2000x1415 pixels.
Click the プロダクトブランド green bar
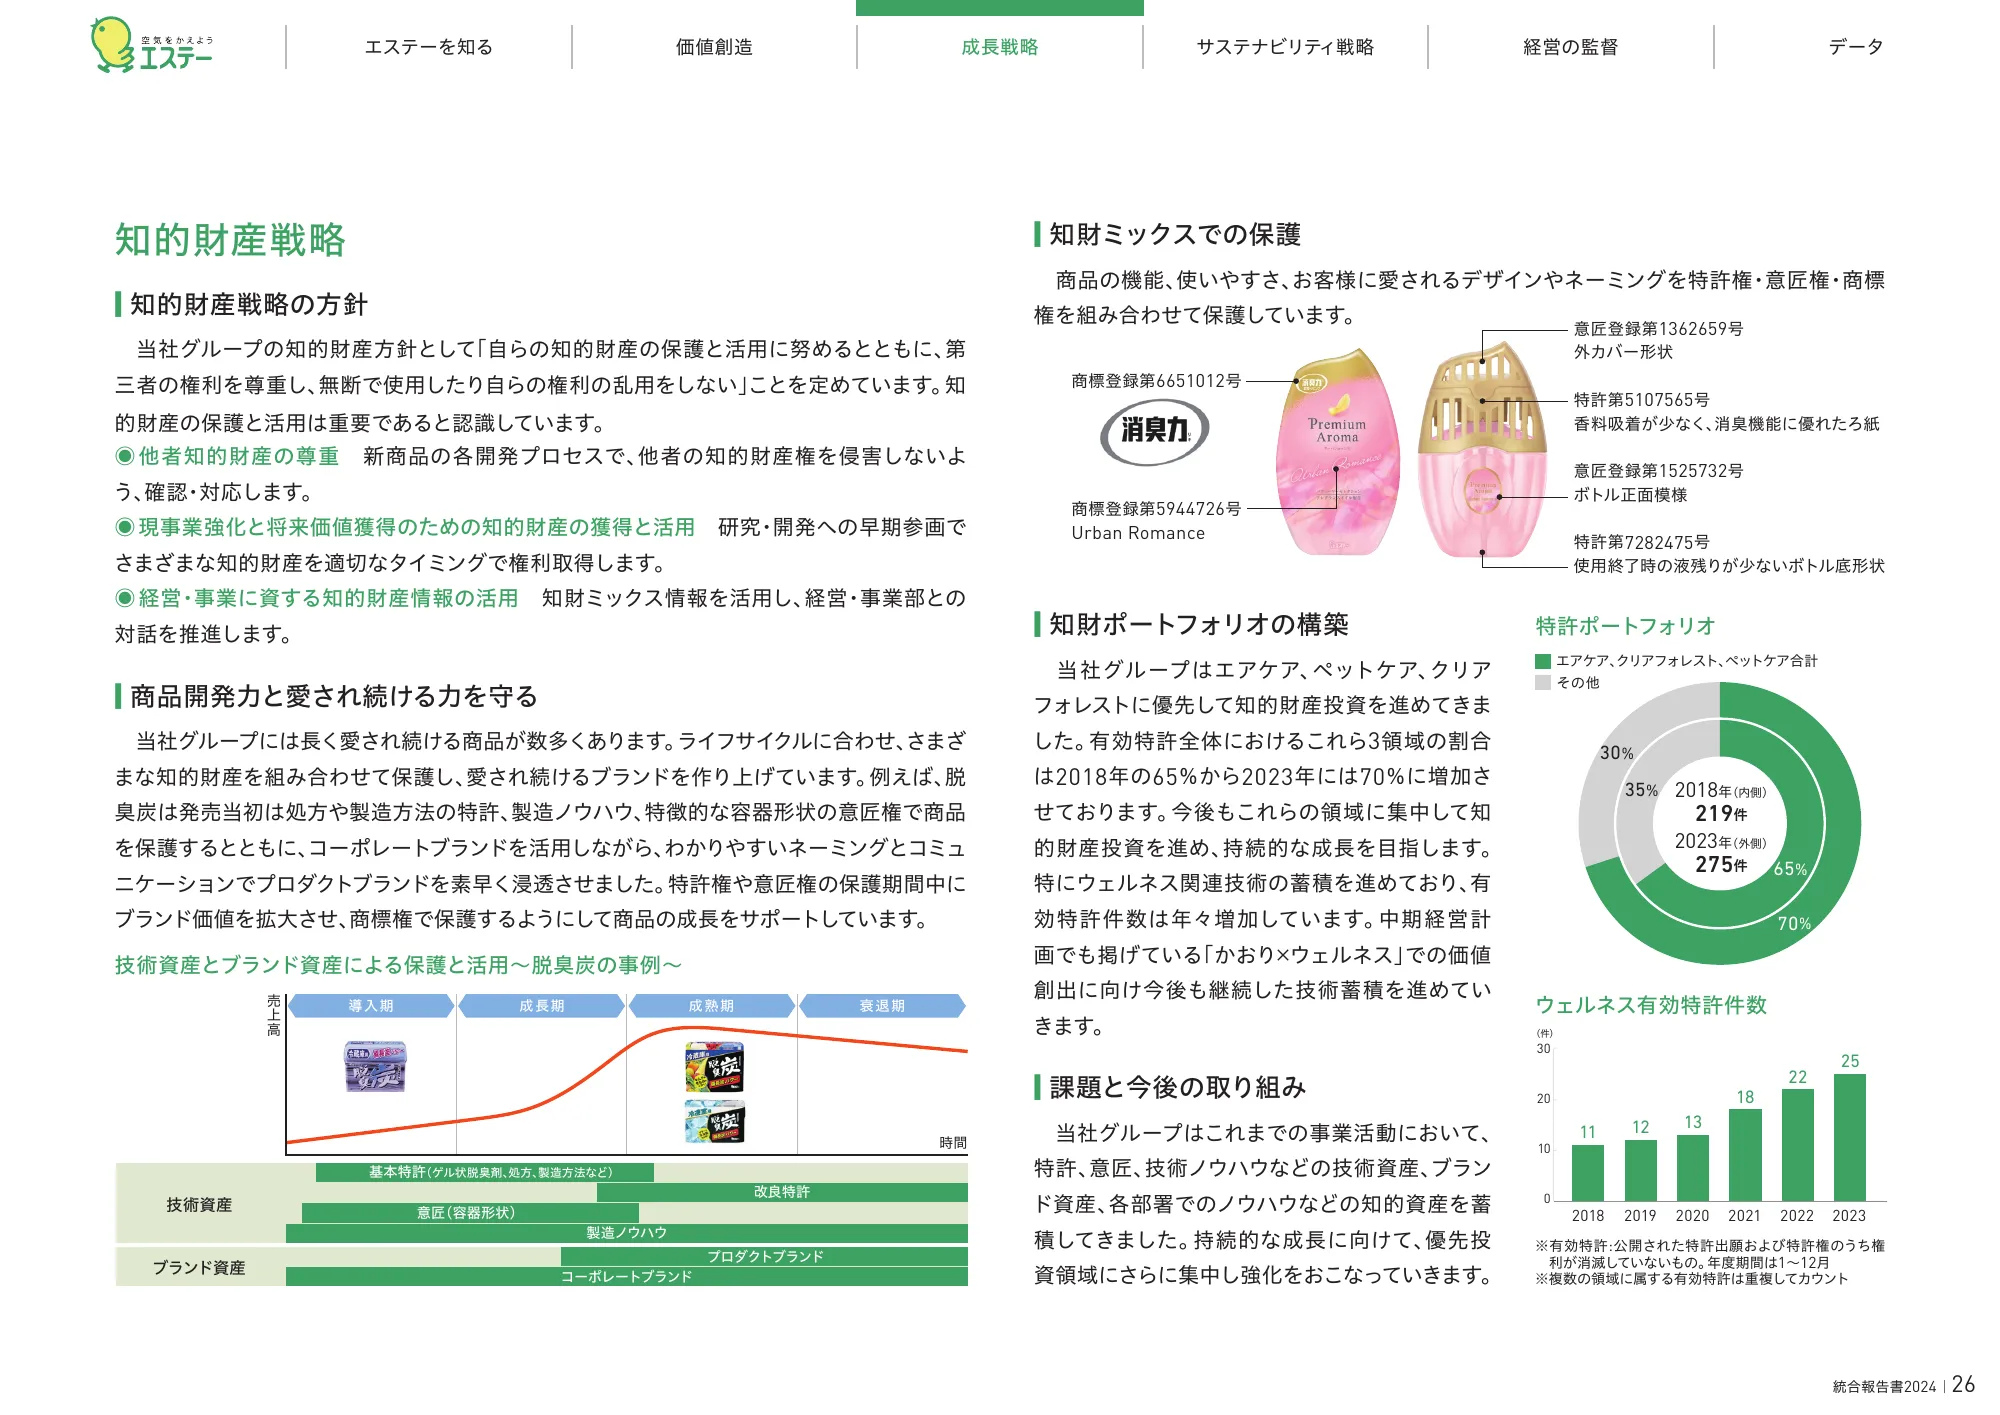point(764,1256)
